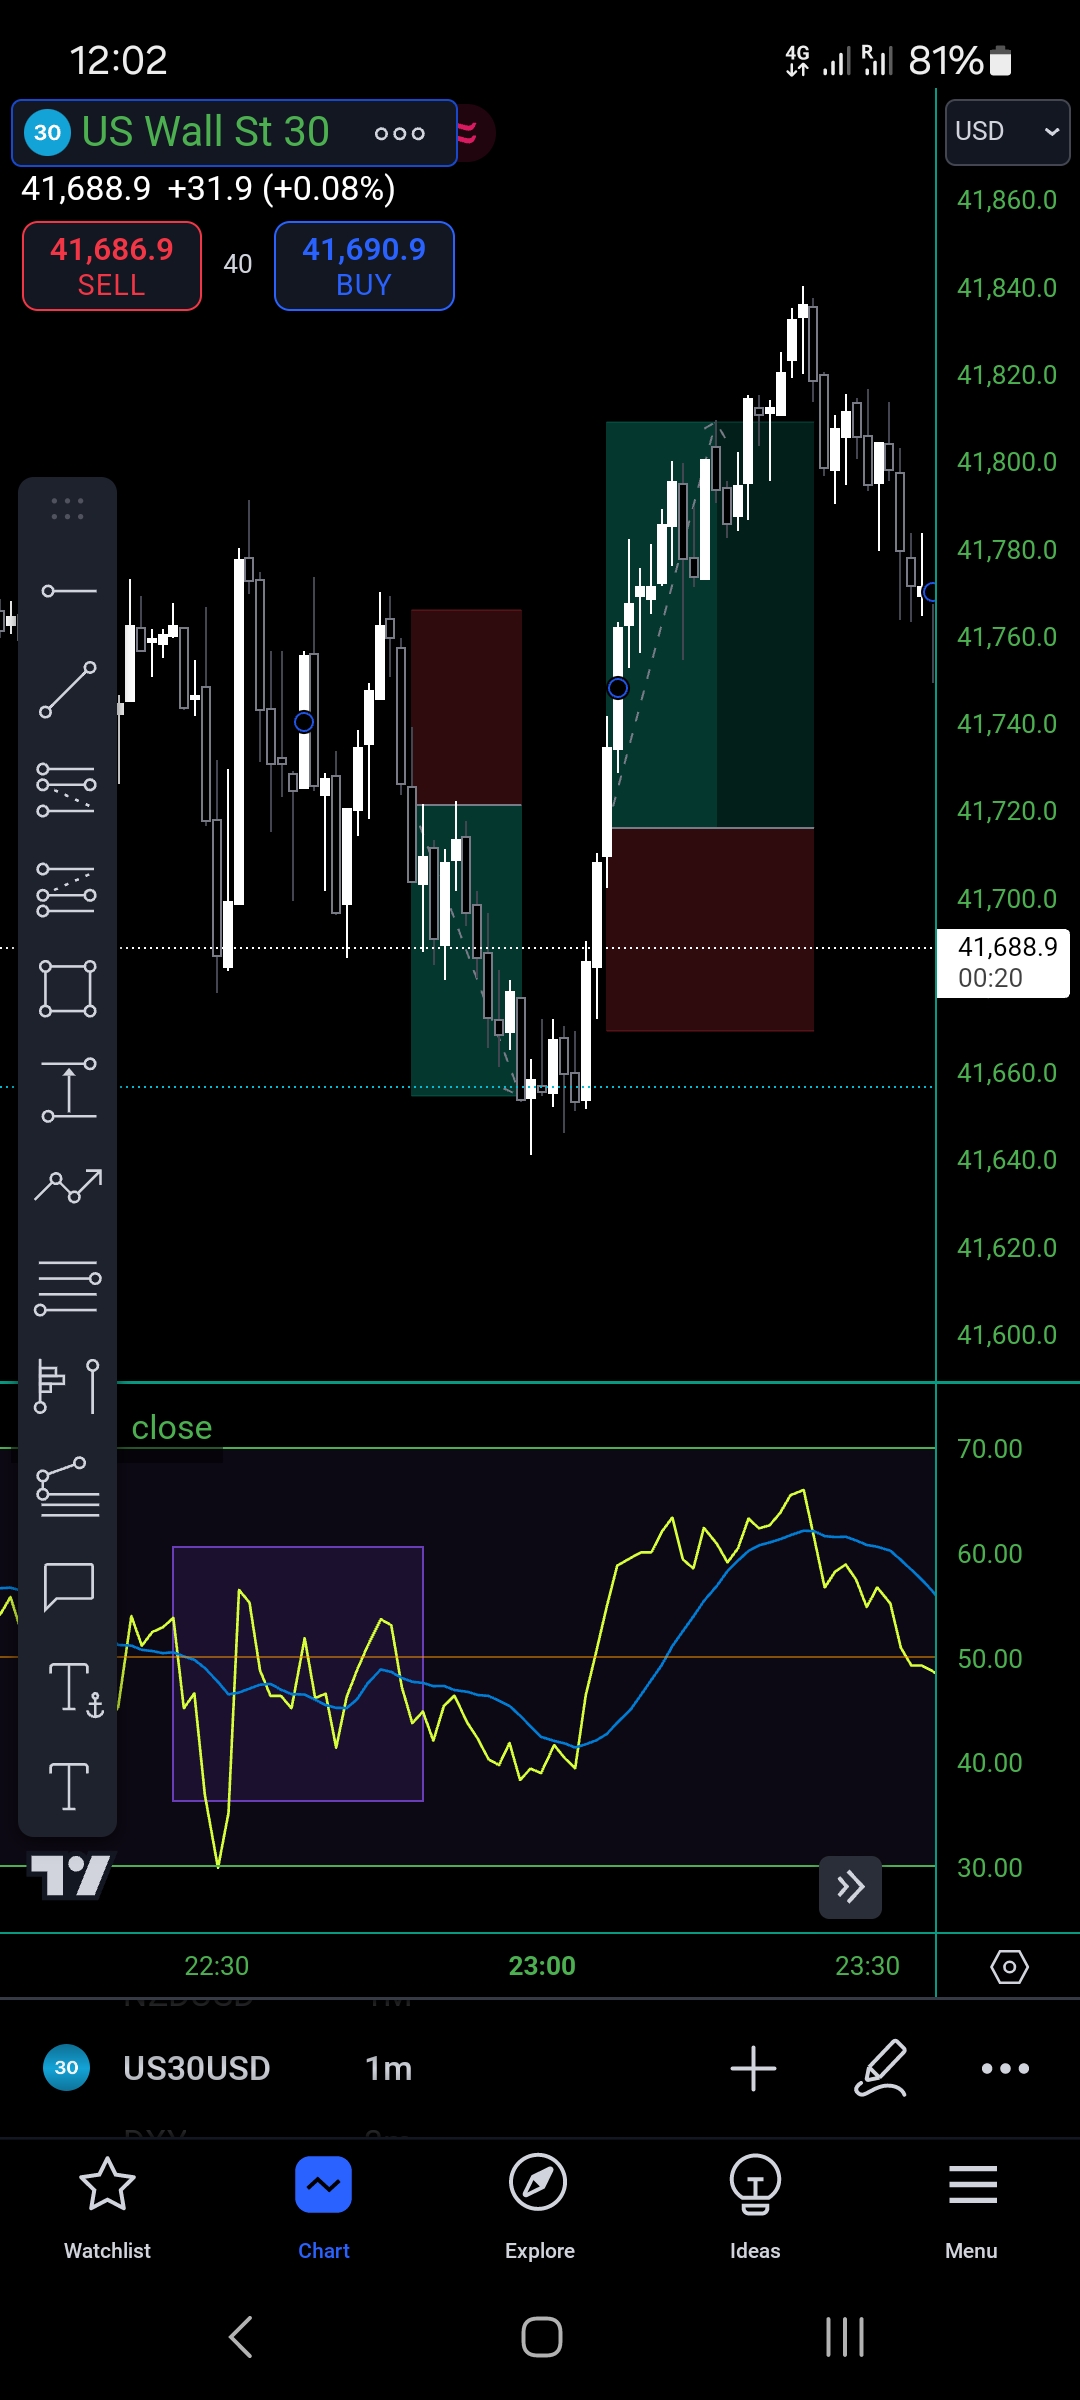Tap the 41,686.9 SELL button

click(112, 266)
